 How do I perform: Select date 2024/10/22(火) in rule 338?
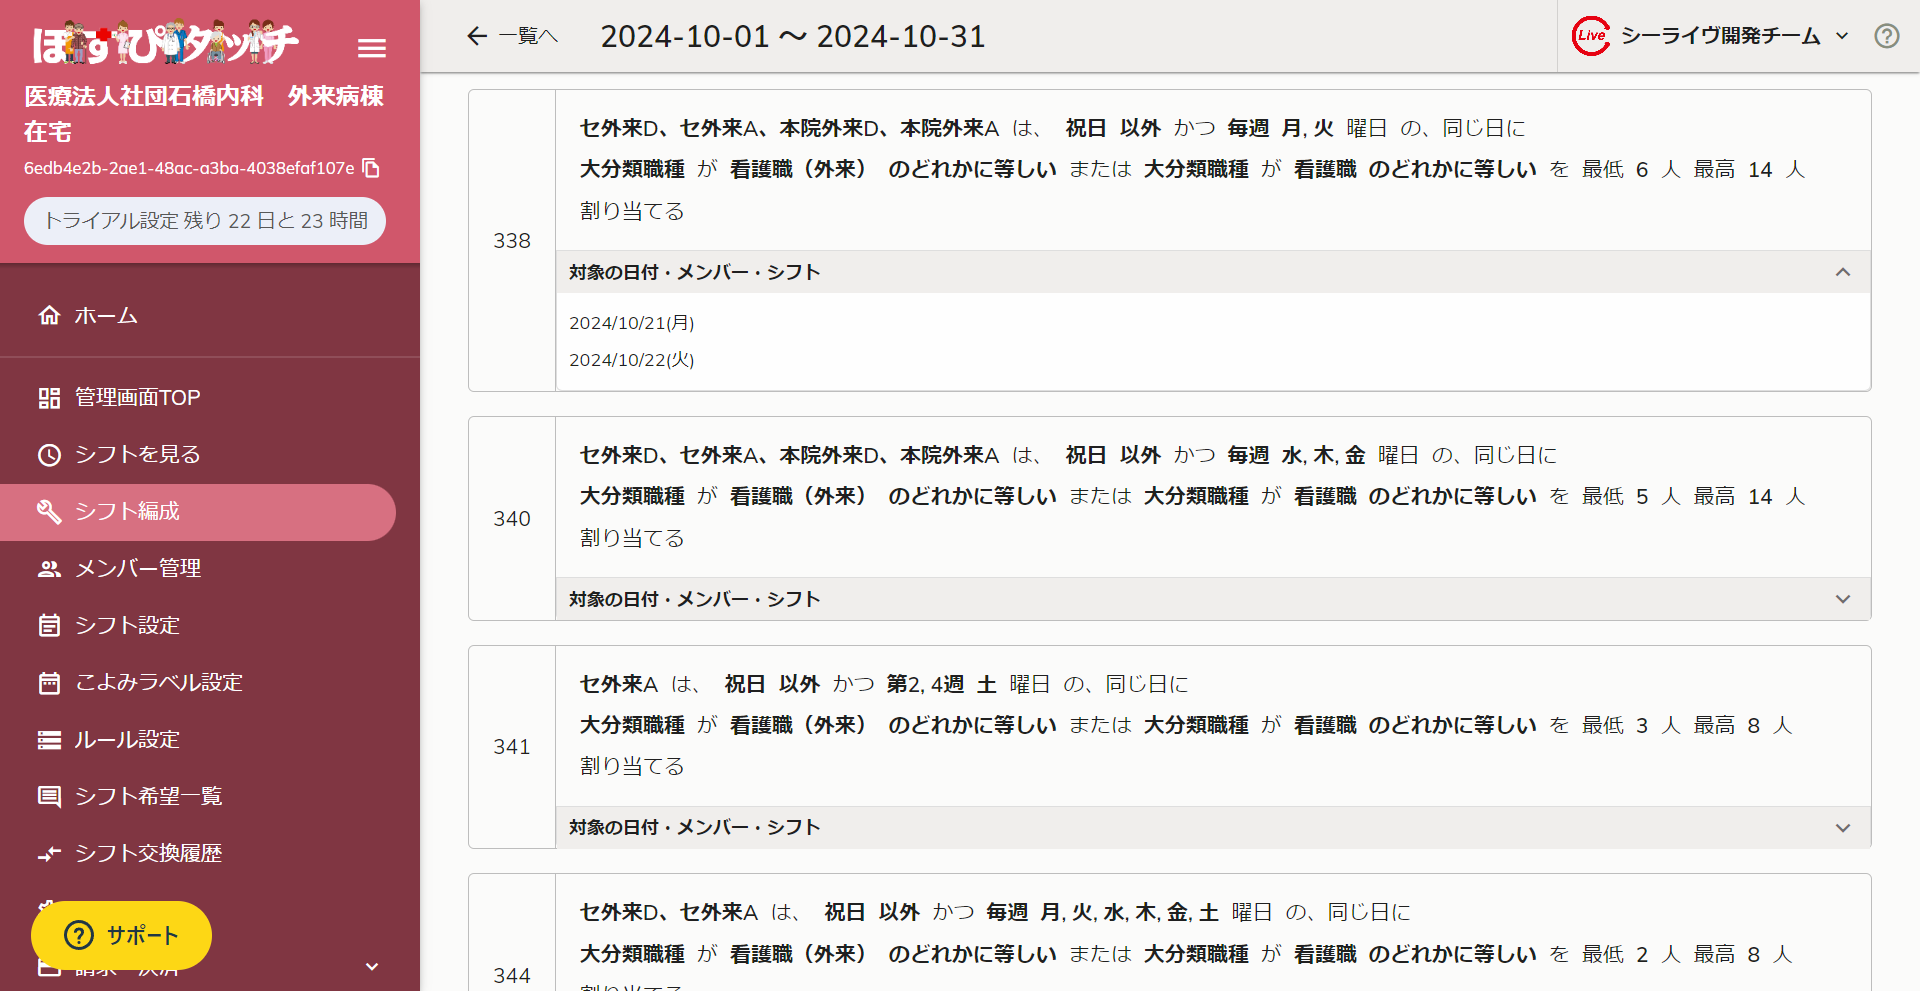632,360
